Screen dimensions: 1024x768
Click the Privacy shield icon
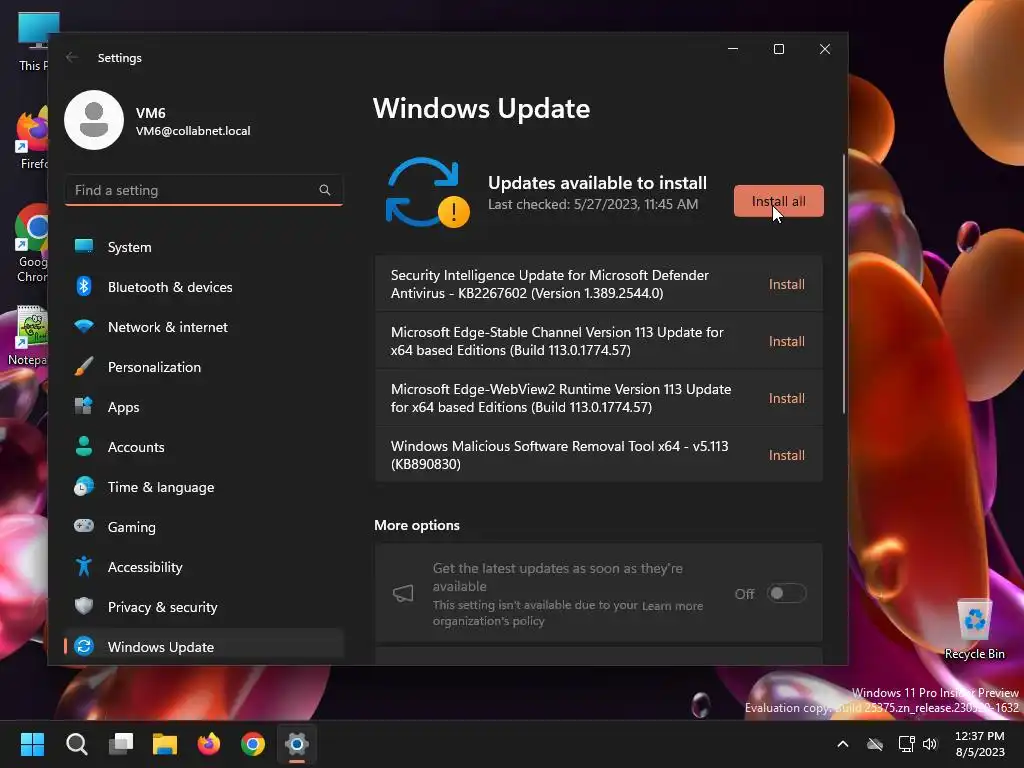[84, 606]
